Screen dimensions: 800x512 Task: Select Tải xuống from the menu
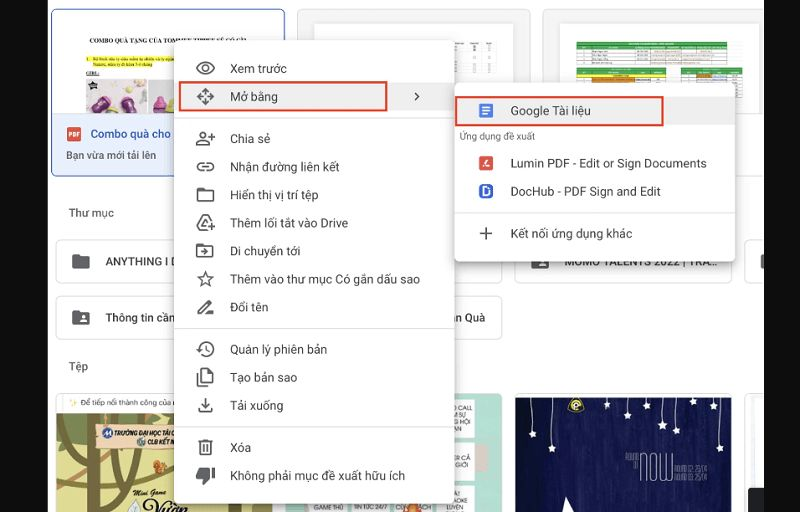pyautogui.click(x=314, y=405)
